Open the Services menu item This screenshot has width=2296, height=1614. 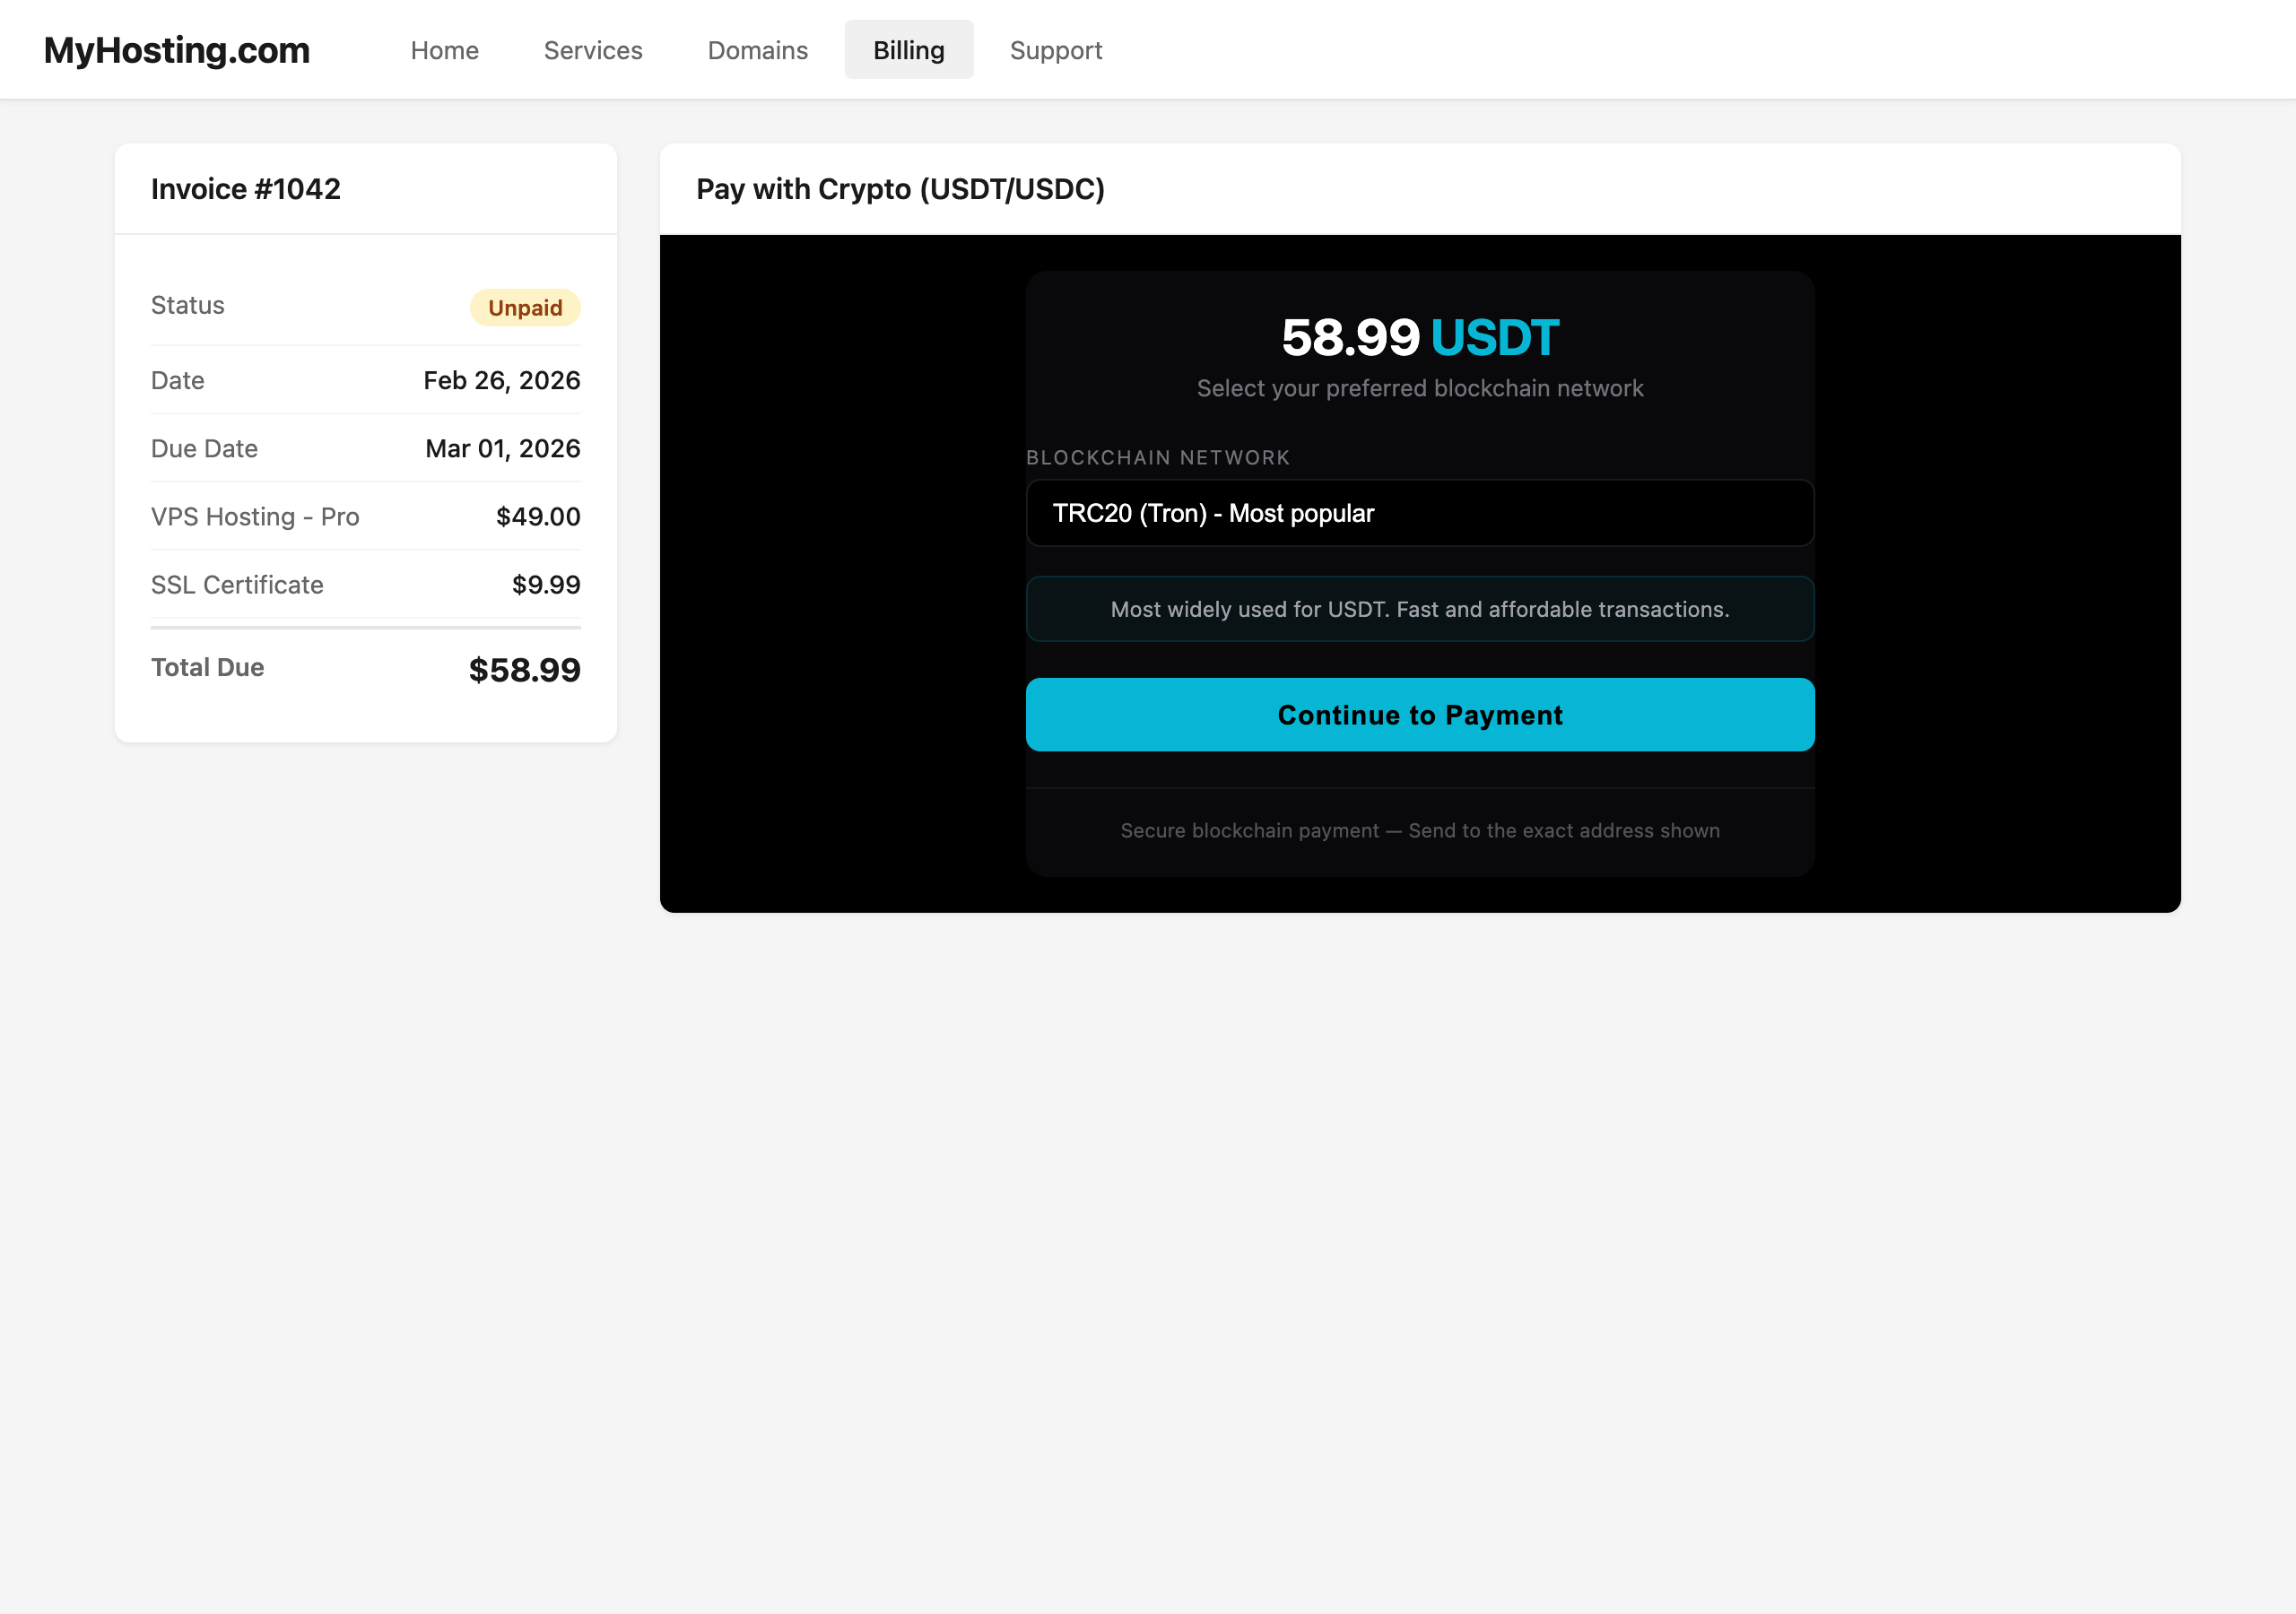click(593, 50)
